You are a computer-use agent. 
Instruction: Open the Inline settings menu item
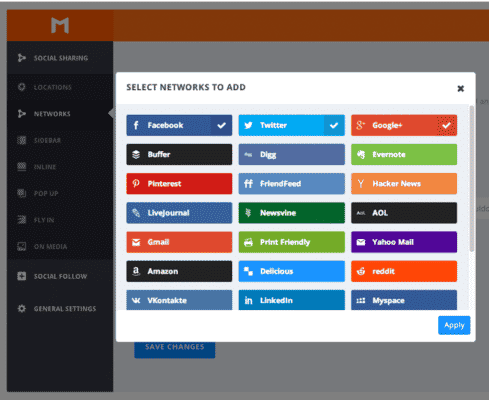click(45, 167)
